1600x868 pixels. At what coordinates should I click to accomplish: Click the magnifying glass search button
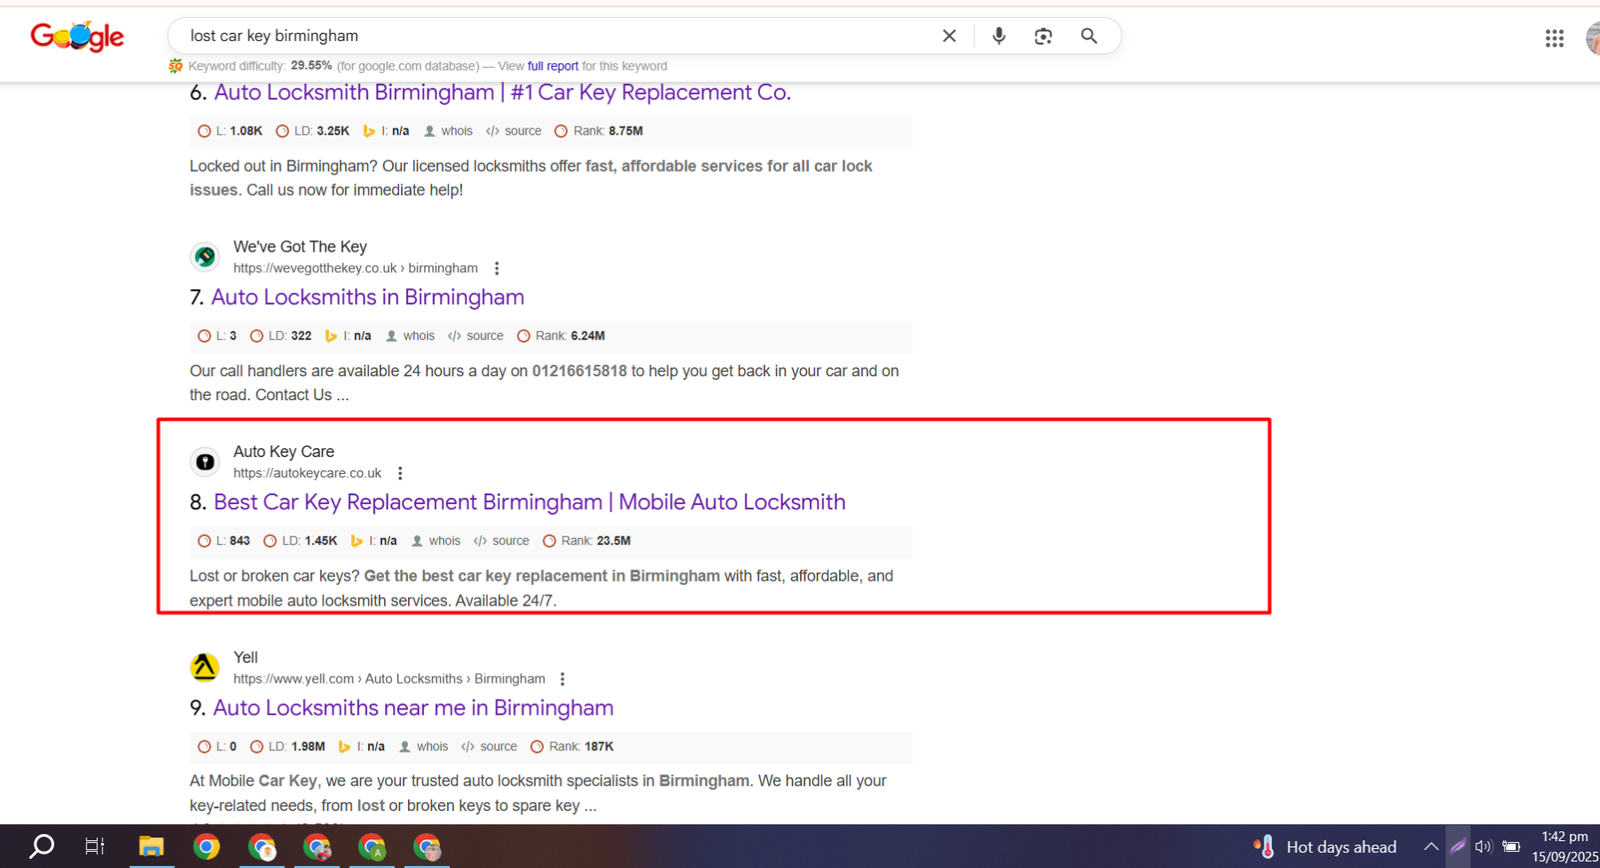pos(1089,36)
